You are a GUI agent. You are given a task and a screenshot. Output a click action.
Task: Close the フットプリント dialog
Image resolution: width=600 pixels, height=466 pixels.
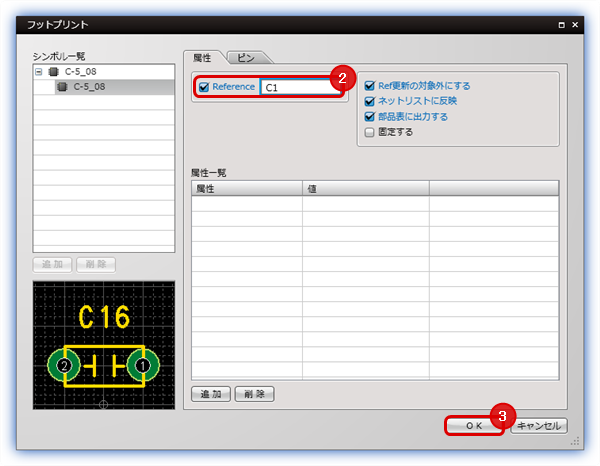click(x=575, y=24)
